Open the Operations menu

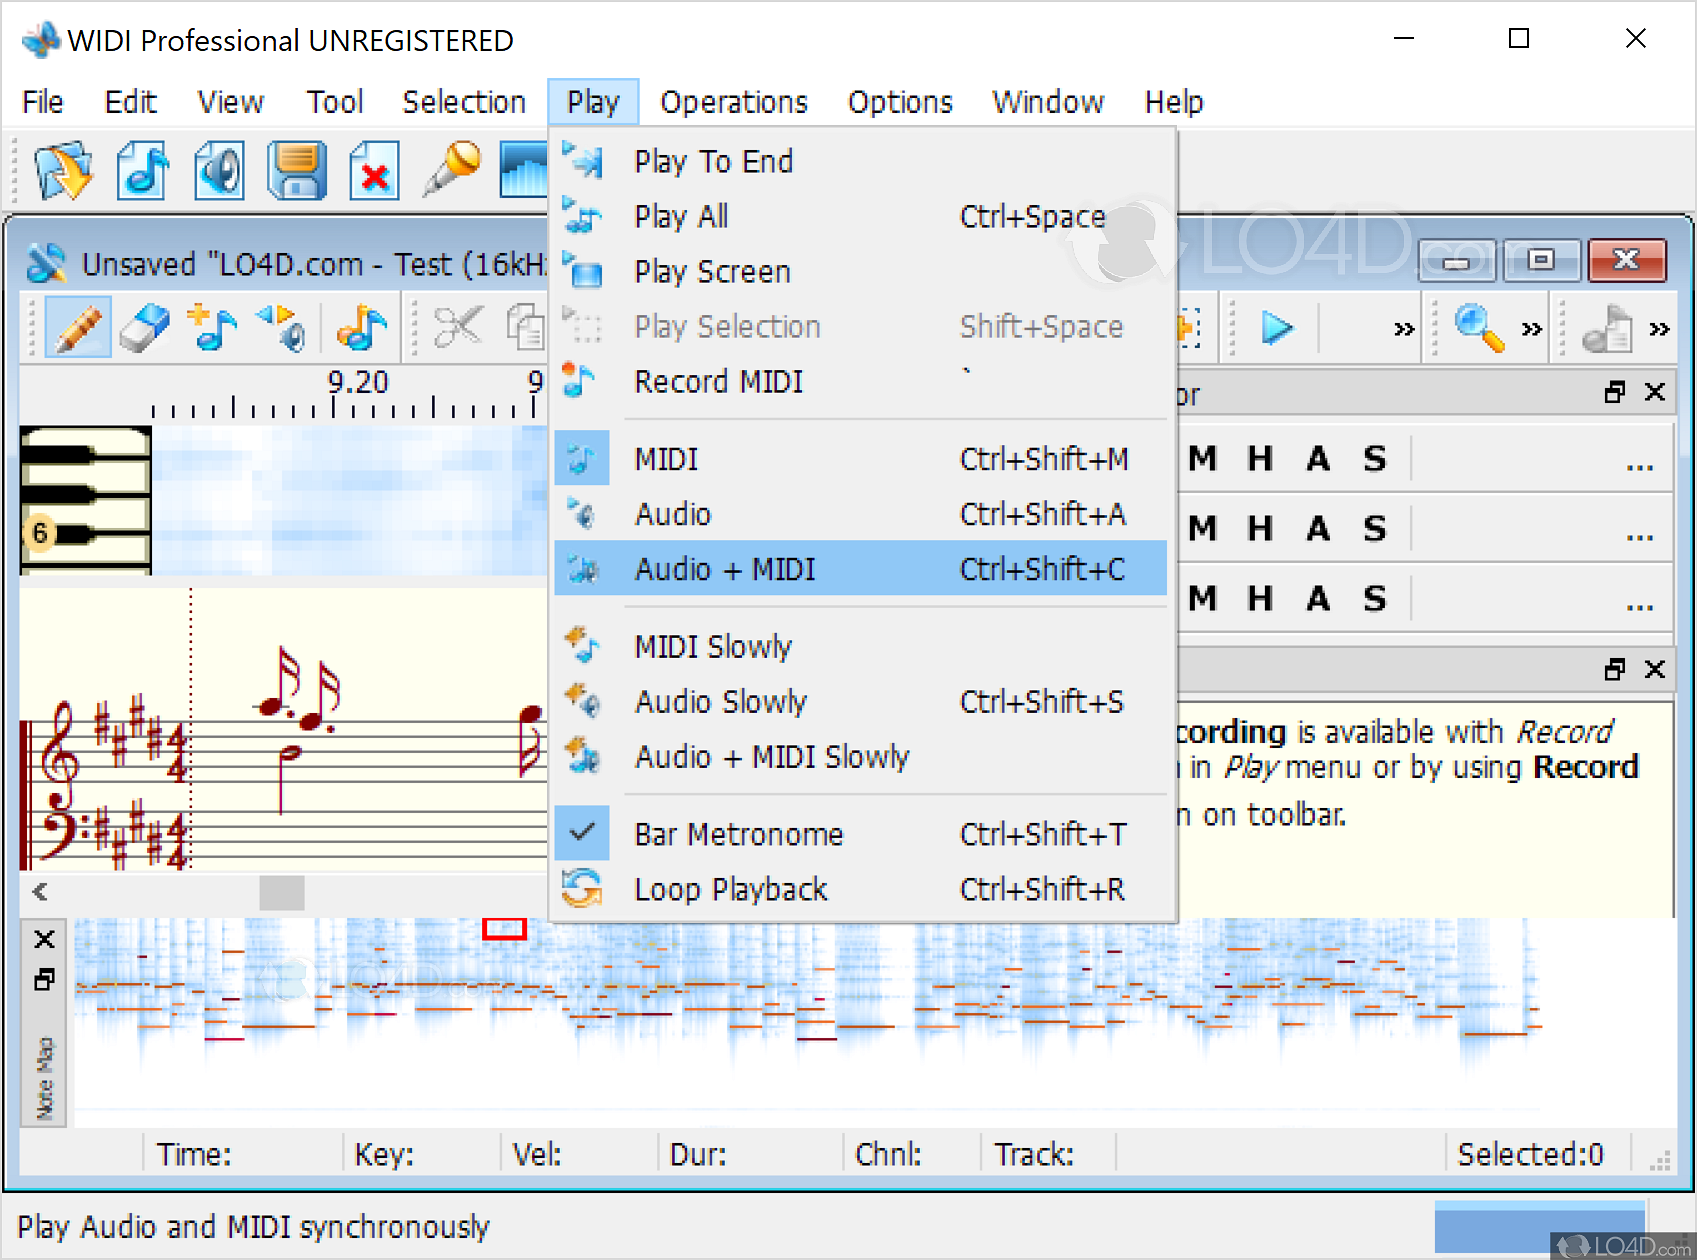click(733, 102)
